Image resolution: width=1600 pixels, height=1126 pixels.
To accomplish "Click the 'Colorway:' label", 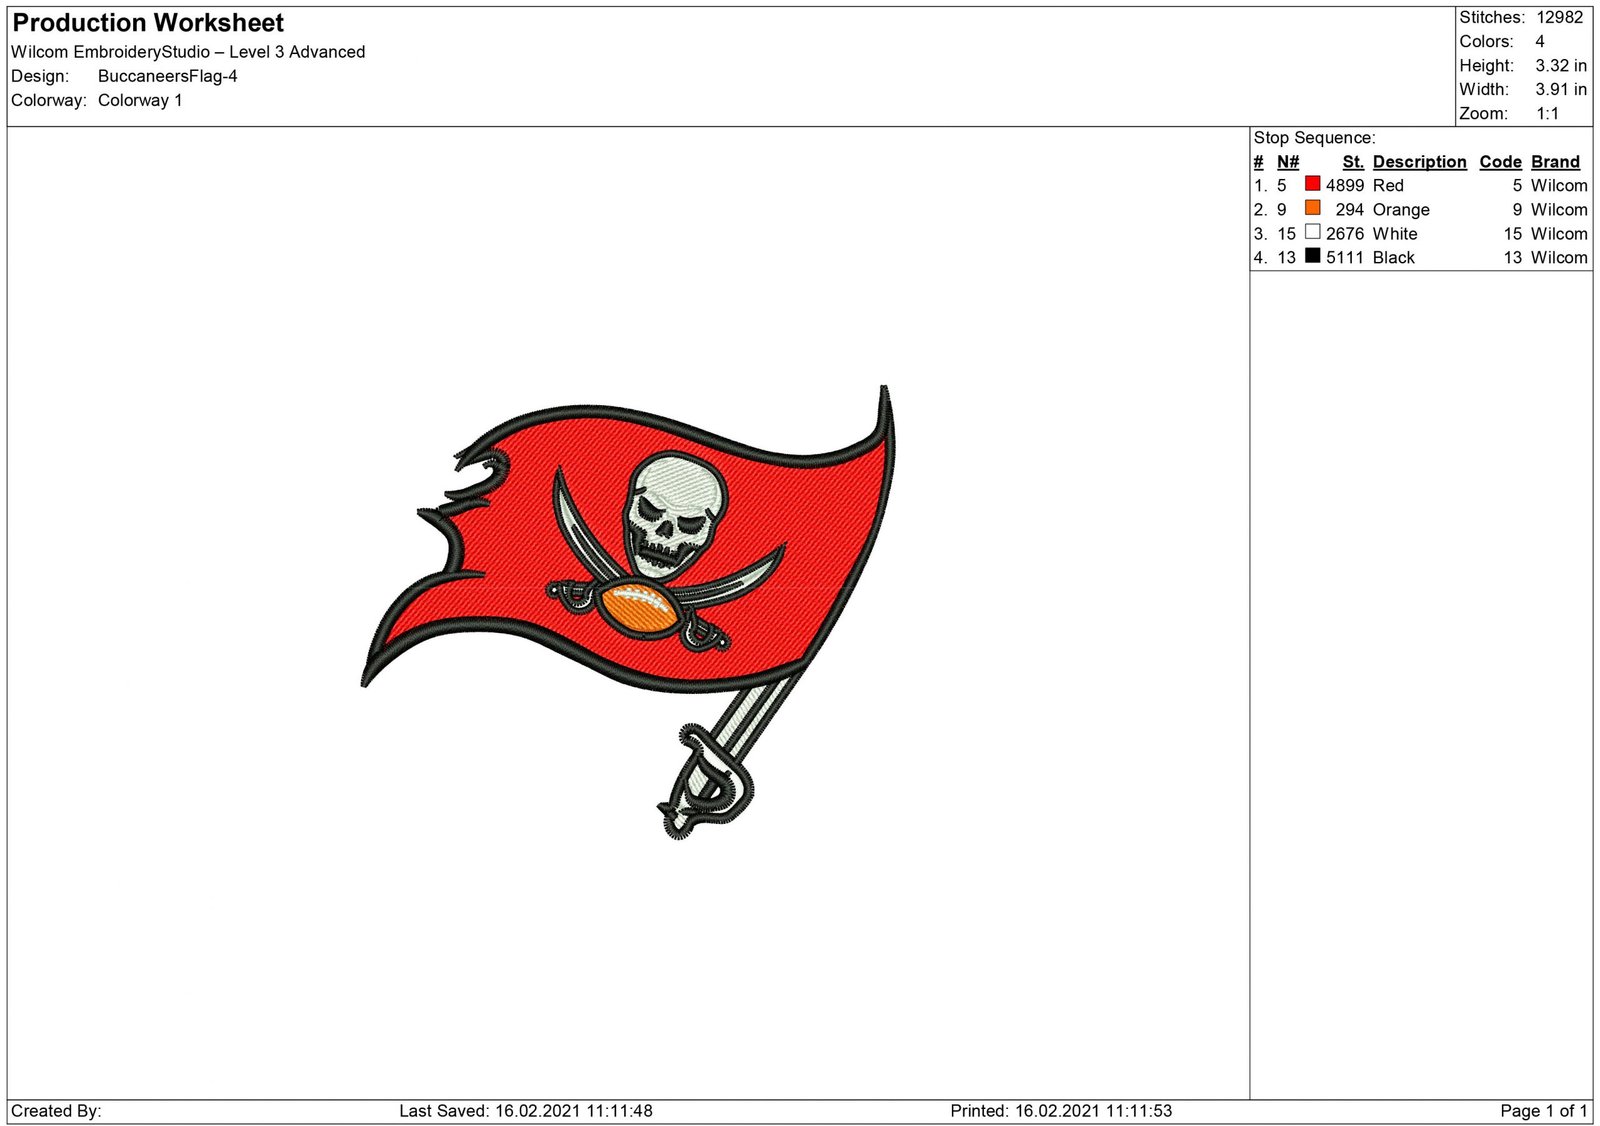I will tap(49, 100).
